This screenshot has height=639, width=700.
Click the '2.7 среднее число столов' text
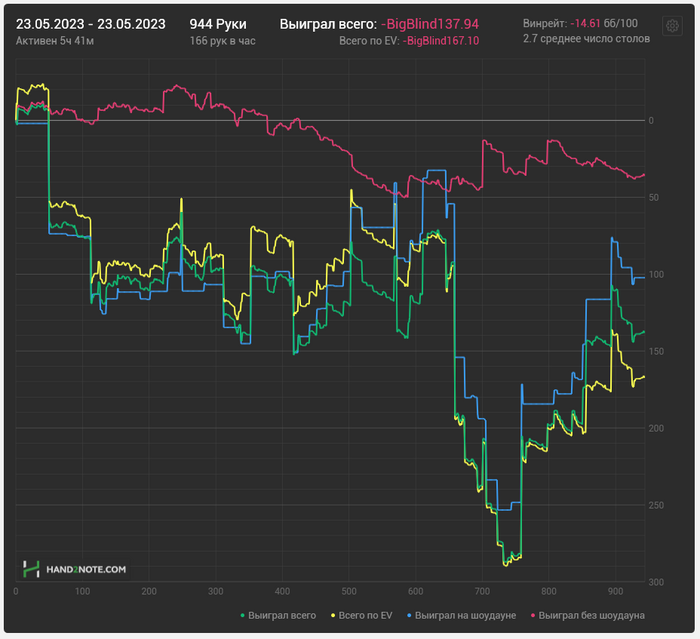[587, 39]
